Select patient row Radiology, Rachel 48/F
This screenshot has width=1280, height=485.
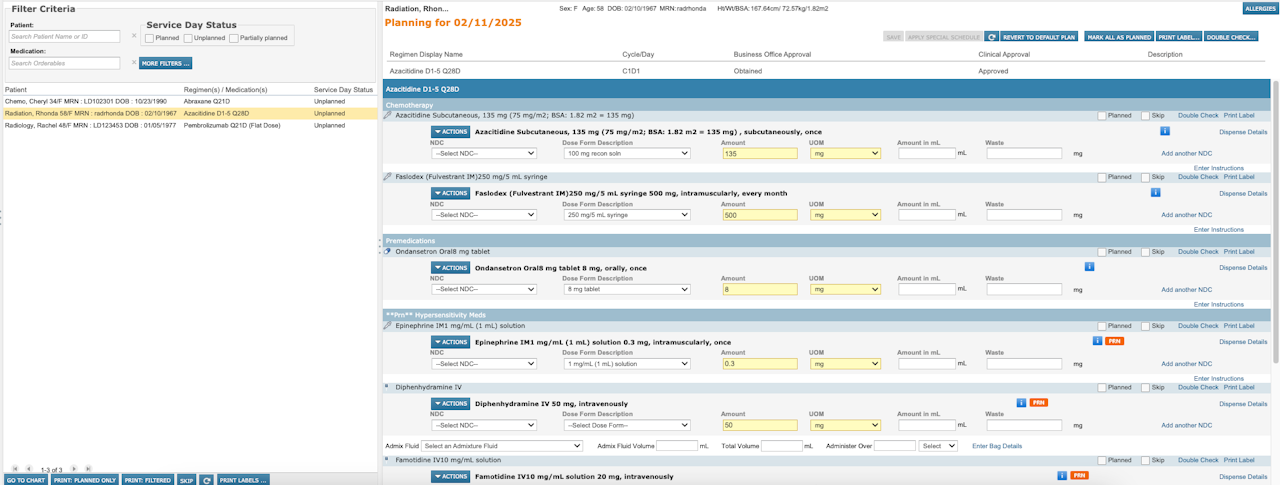click(x=188, y=125)
